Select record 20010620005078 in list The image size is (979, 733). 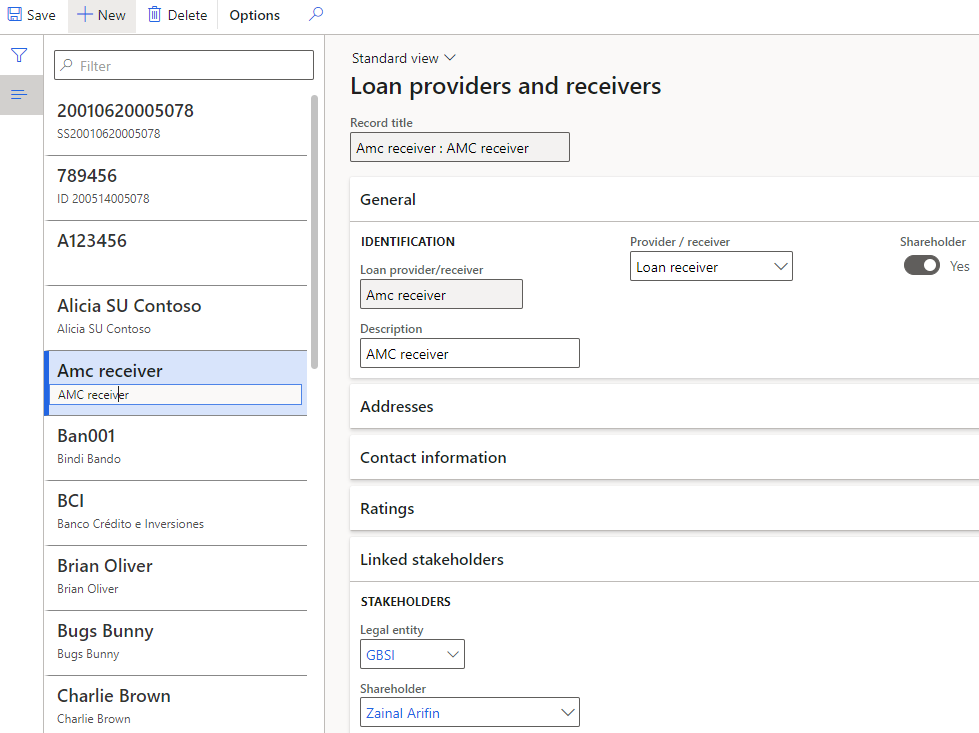176,122
